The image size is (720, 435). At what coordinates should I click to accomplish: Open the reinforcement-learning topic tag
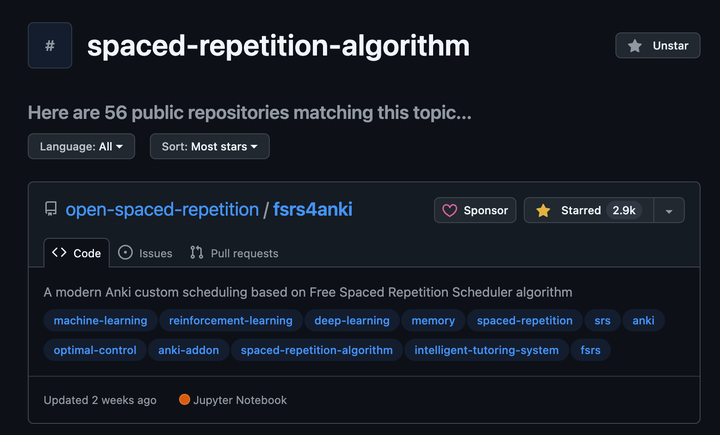tap(231, 321)
